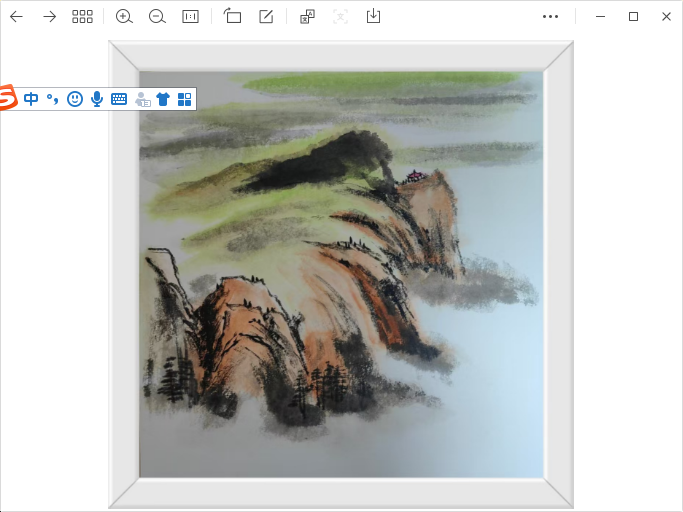
Task: Open the IME skin shirt icon
Action: (x=163, y=99)
